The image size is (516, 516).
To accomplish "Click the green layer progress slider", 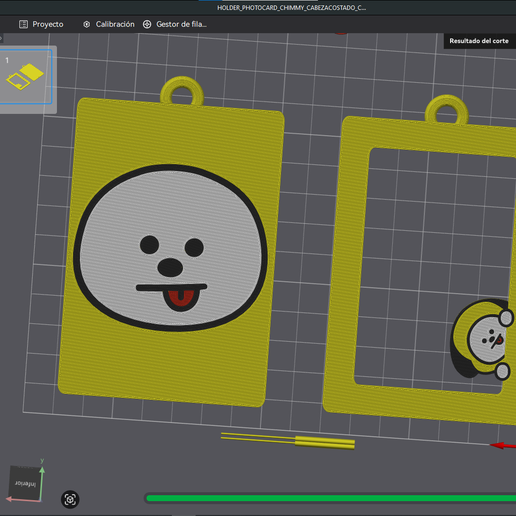I will (331, 498).
